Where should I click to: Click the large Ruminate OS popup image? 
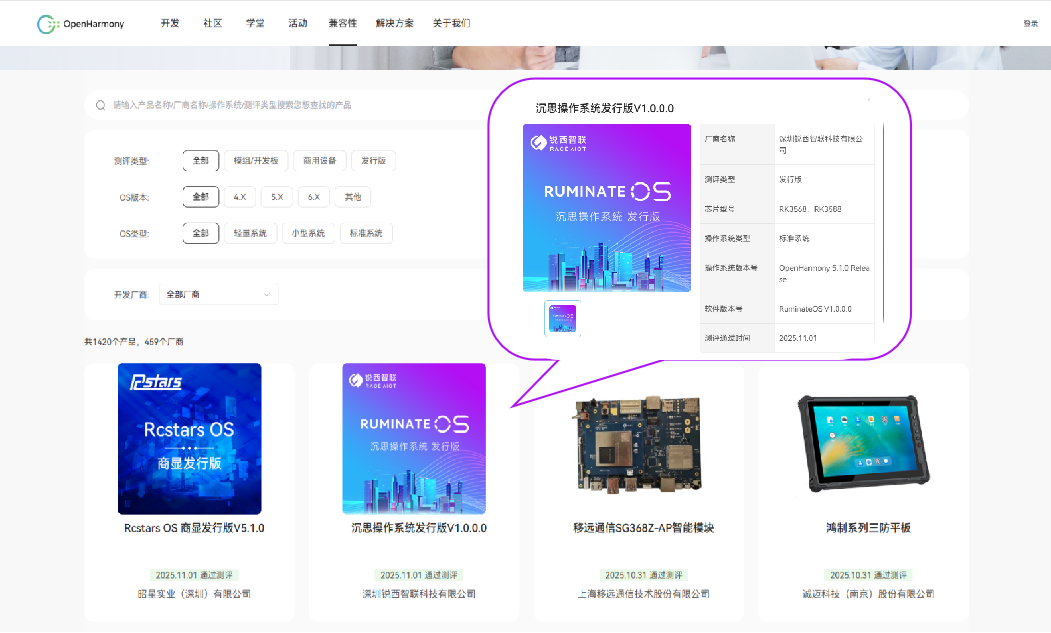[x=607, y=208]
